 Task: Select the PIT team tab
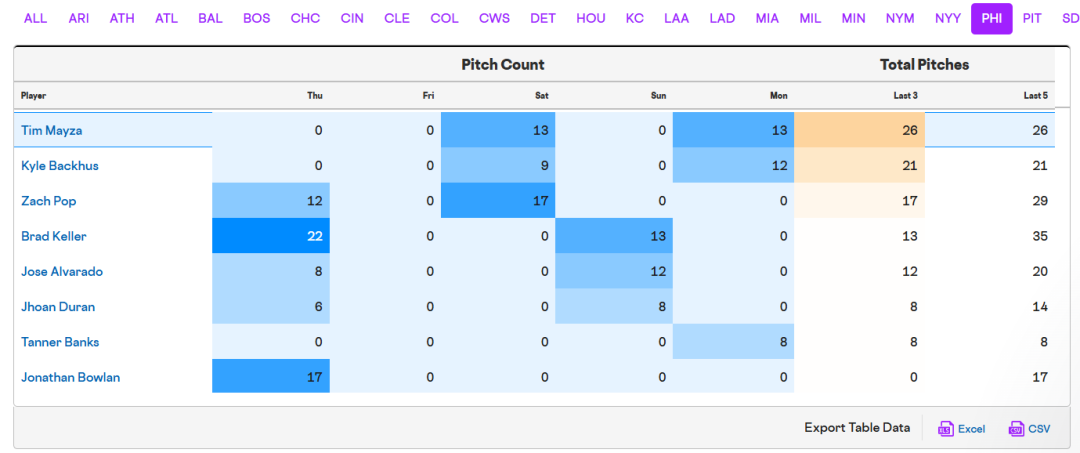1032,18
